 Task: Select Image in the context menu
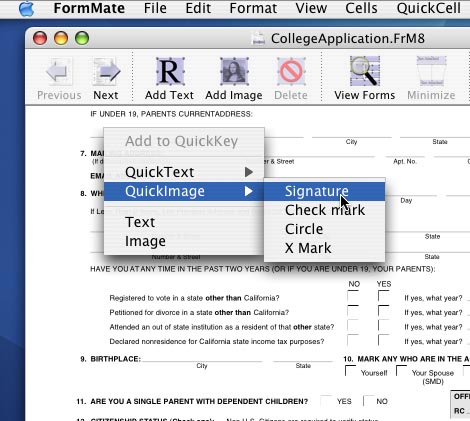pos(184,241)
